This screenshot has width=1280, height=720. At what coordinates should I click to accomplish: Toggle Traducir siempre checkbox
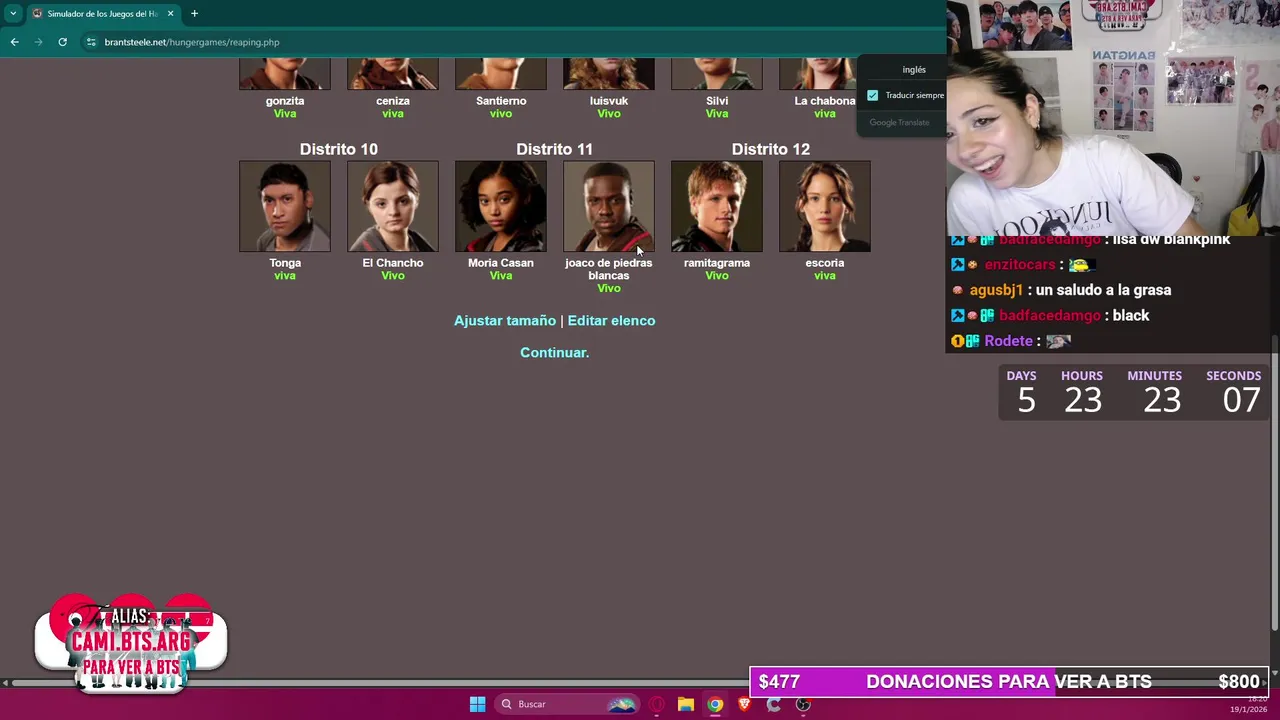pos(873,95)
